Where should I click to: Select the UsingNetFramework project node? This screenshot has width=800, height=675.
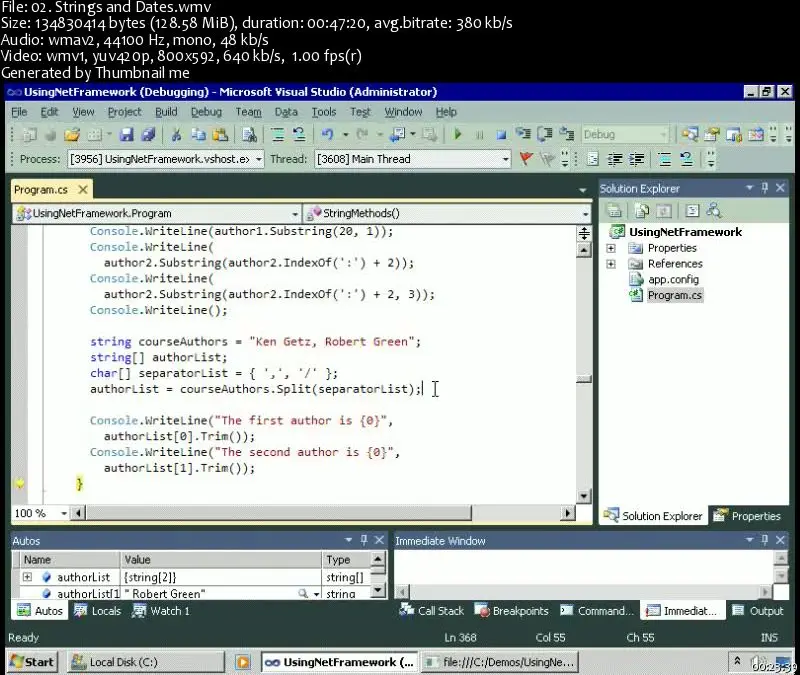tap(685, 232)
